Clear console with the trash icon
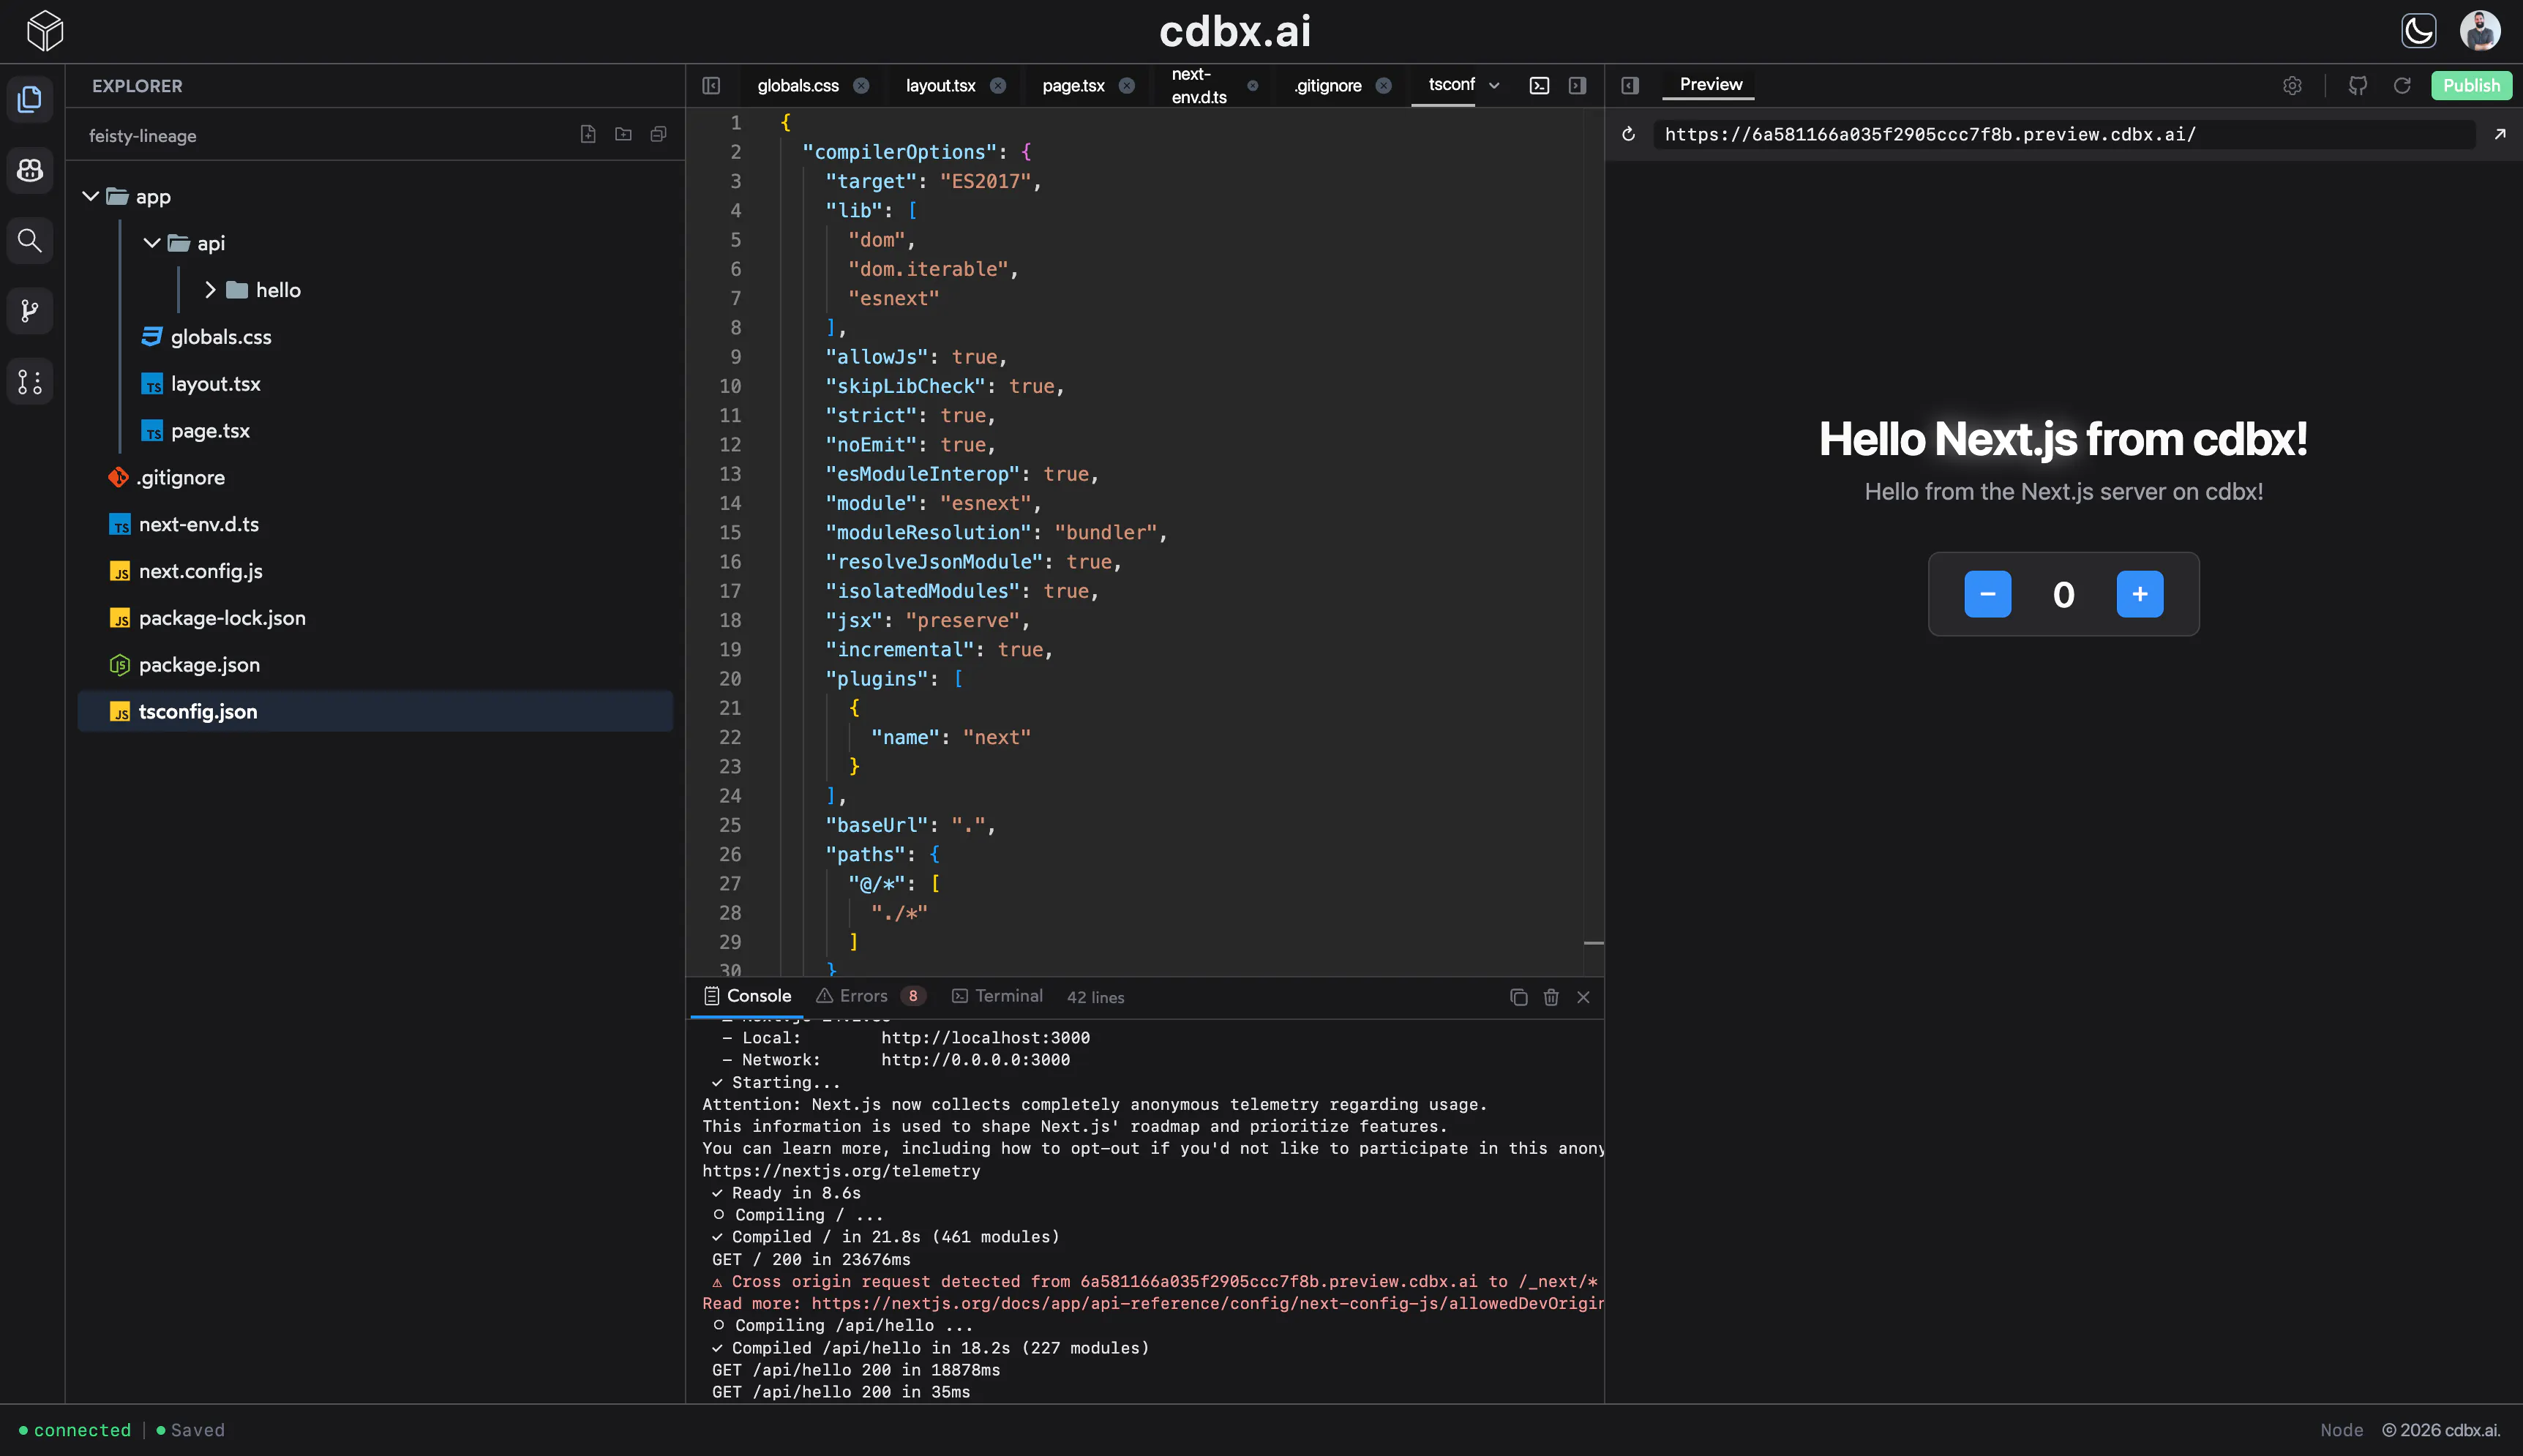The height and width of the screenshot is (1456, 2523). (1551, 997)
